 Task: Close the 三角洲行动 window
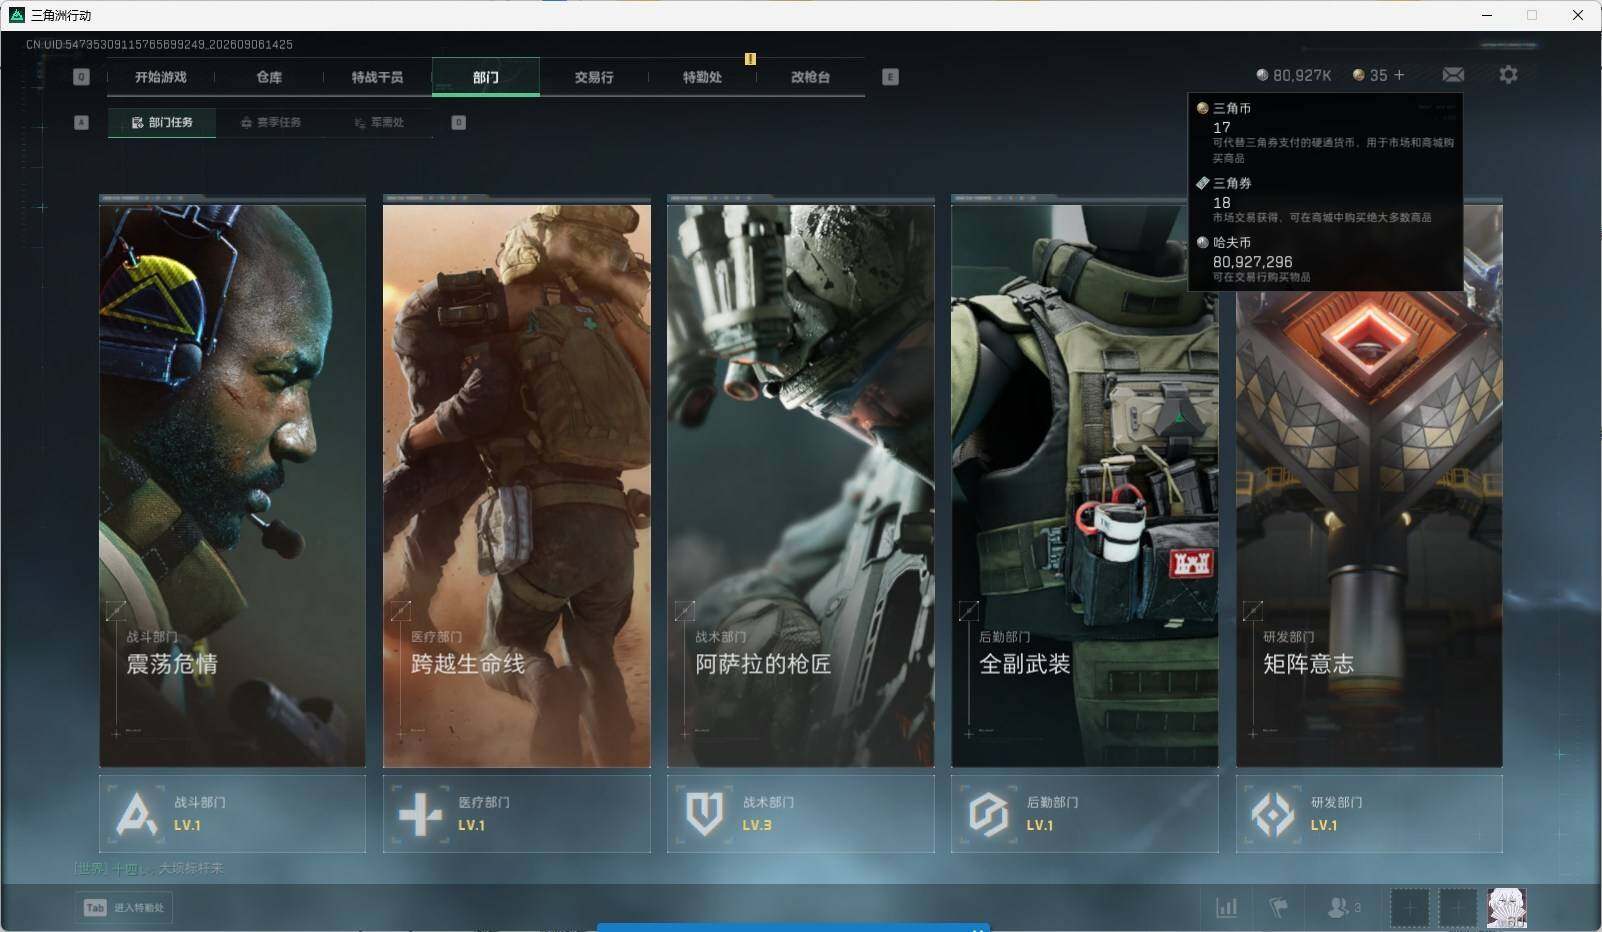[1578, 15]
